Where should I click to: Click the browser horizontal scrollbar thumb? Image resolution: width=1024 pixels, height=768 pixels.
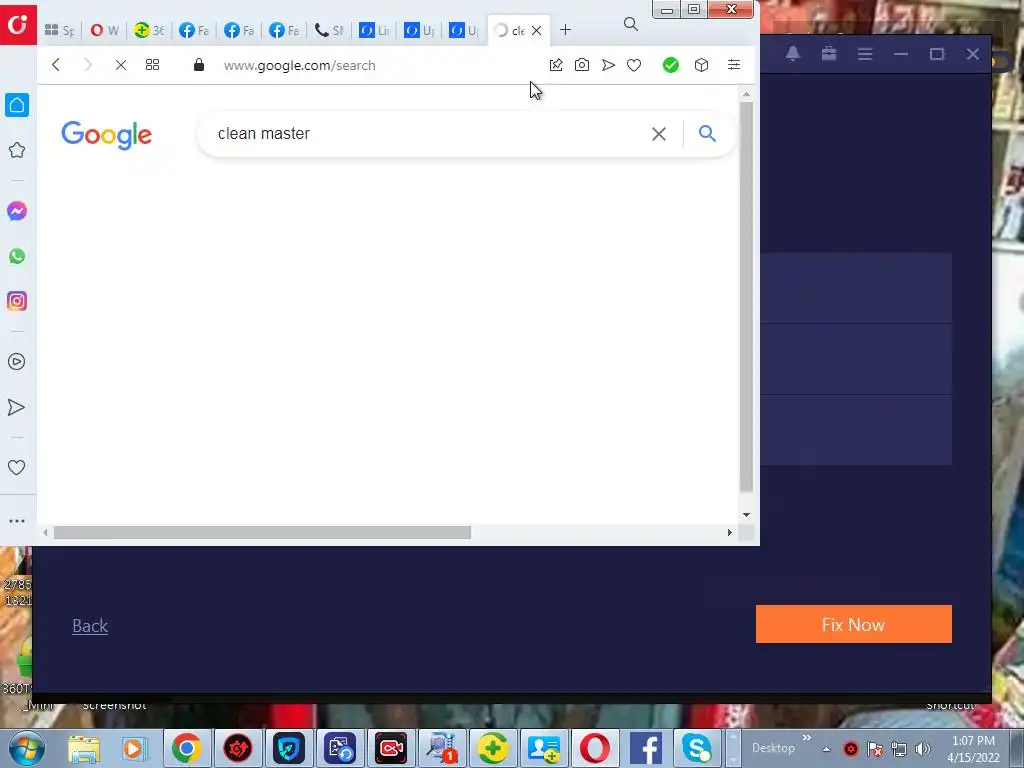262,533
